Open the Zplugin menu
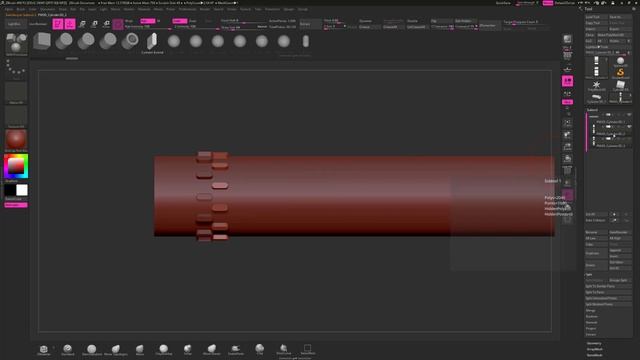The image size is (640, 360). (289, 9)
